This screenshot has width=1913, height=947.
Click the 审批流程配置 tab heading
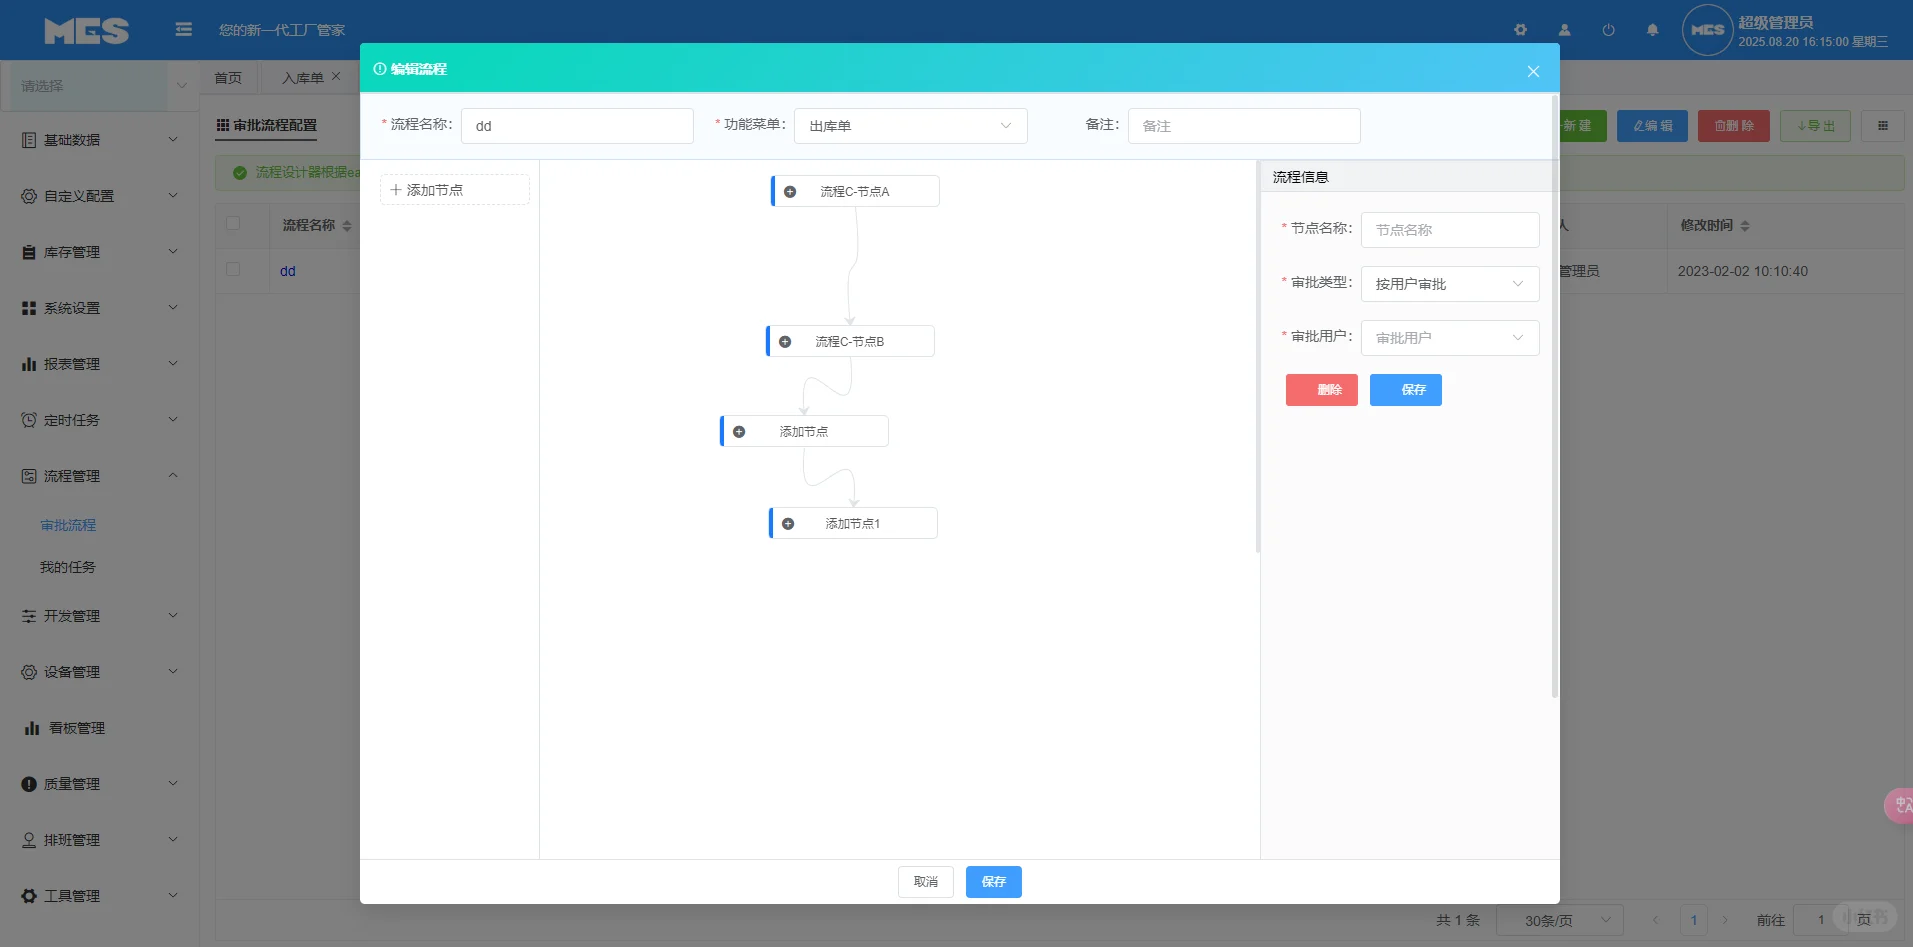coord(267,125)
